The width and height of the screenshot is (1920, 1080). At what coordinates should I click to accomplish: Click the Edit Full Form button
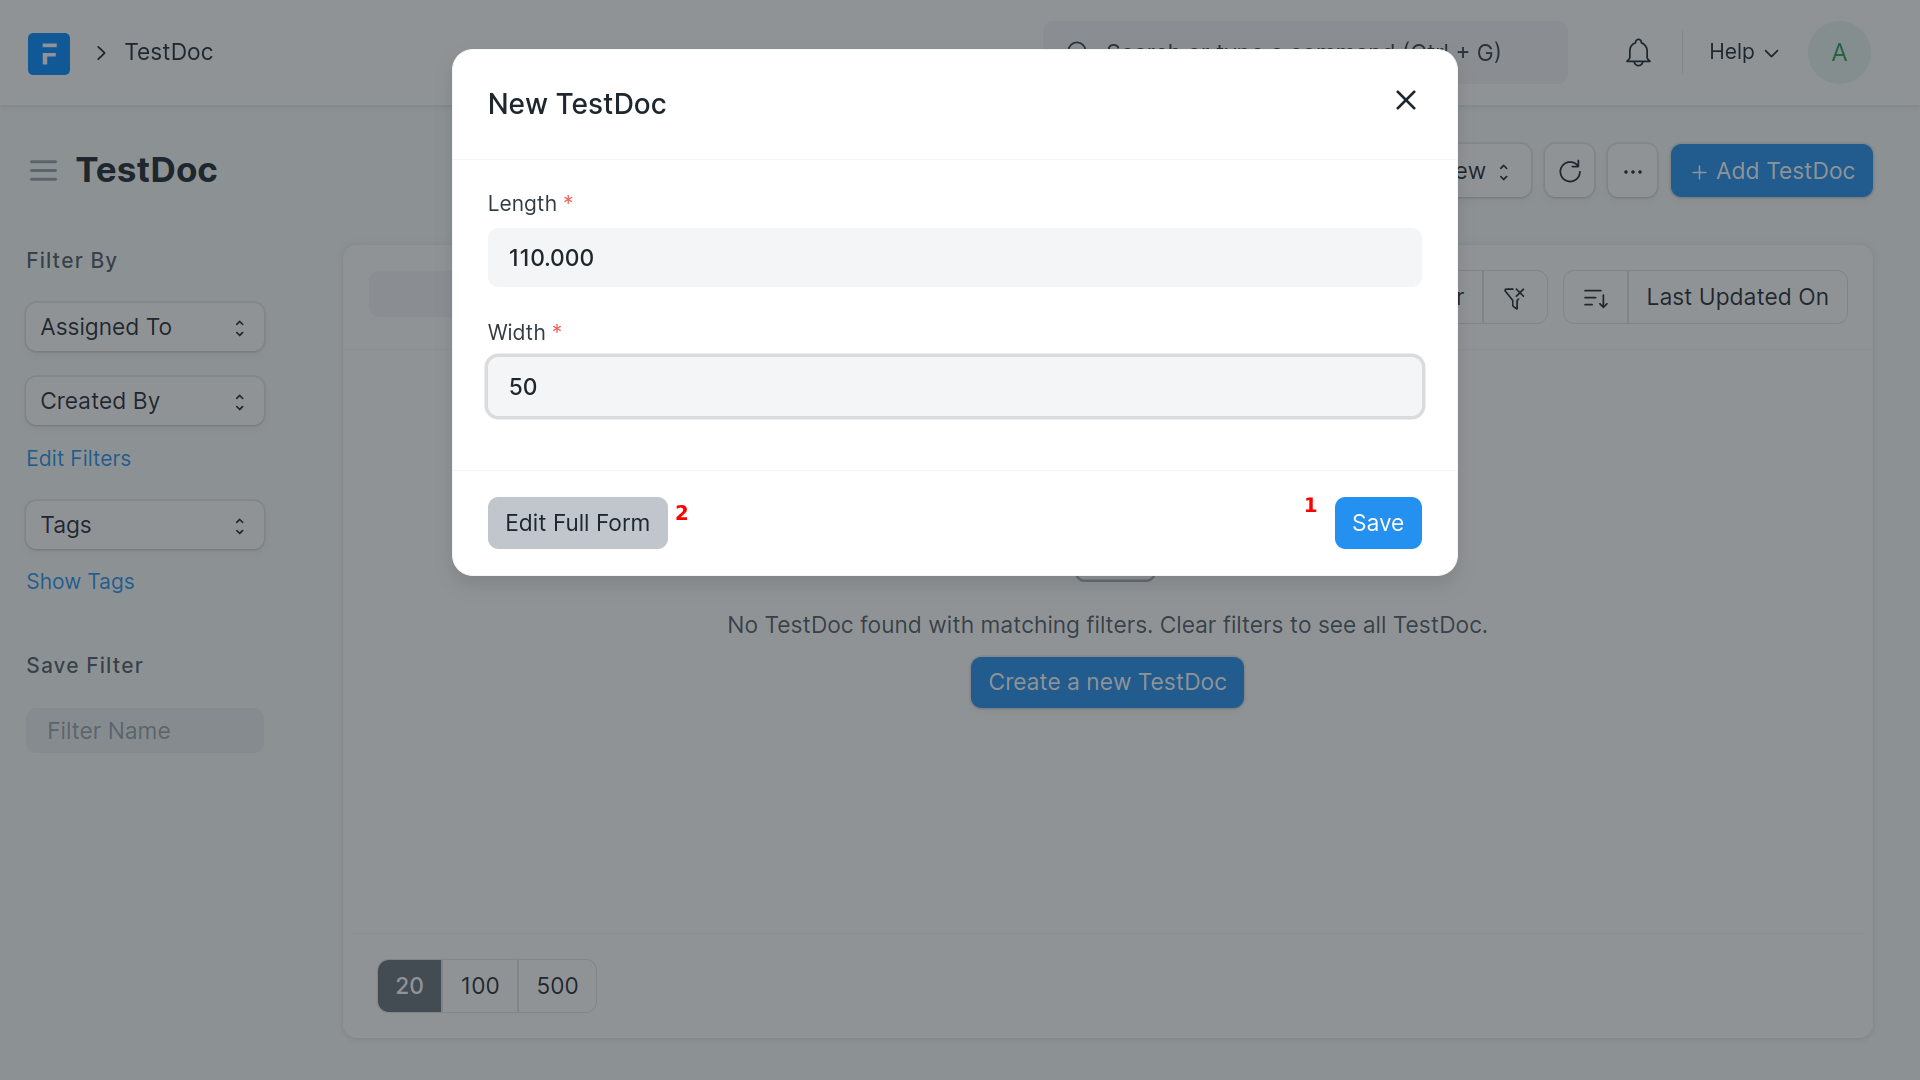(x=577, y=523)
